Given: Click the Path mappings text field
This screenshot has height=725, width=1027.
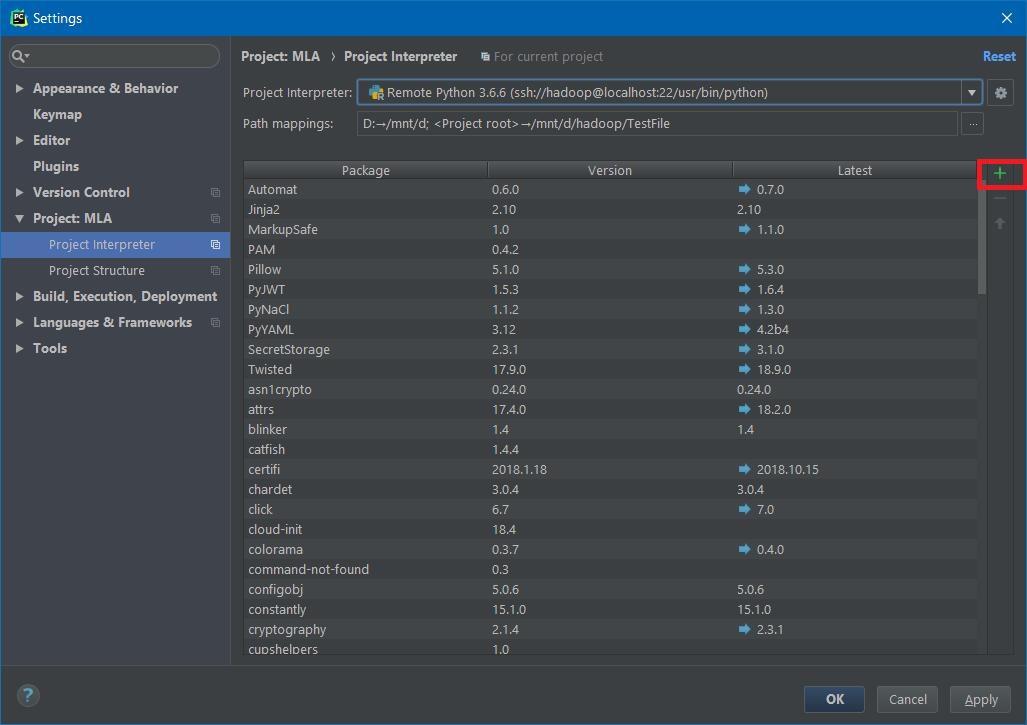Looking at the screenshot, I should (x=657, y=124).
